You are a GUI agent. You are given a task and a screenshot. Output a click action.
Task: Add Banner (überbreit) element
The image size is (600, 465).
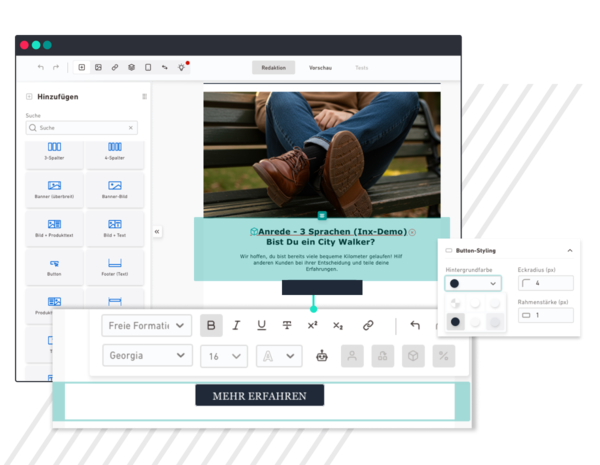click(x=54, y=190)
